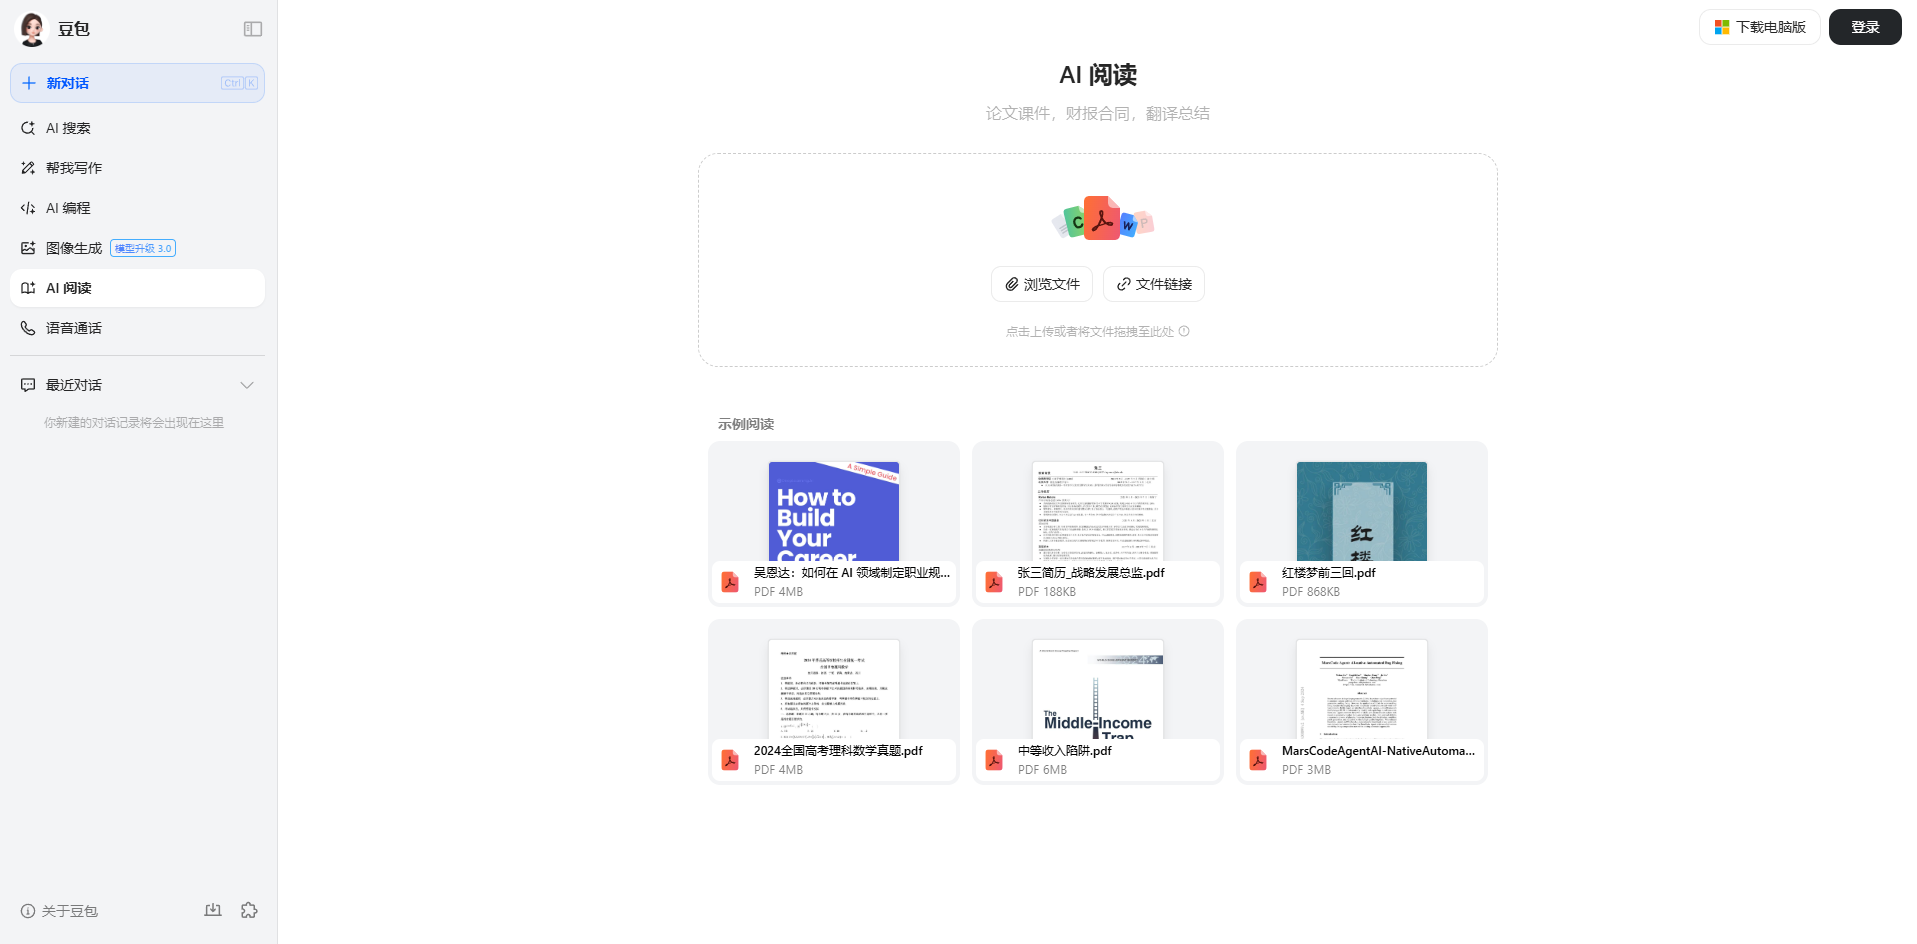Click the download app icon at sidebar bottom
1917x944 pixels.
[x=213, y=910]
